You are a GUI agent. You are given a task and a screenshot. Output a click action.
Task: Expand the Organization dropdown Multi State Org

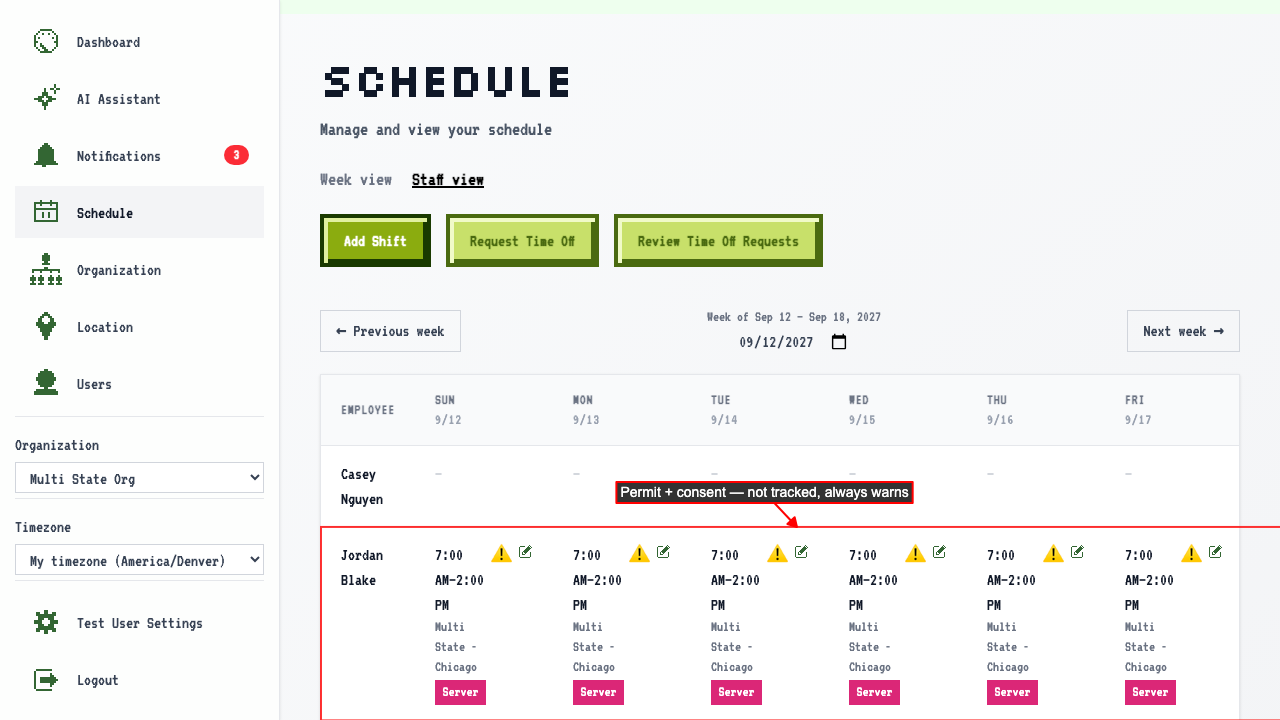coord(139,478)
